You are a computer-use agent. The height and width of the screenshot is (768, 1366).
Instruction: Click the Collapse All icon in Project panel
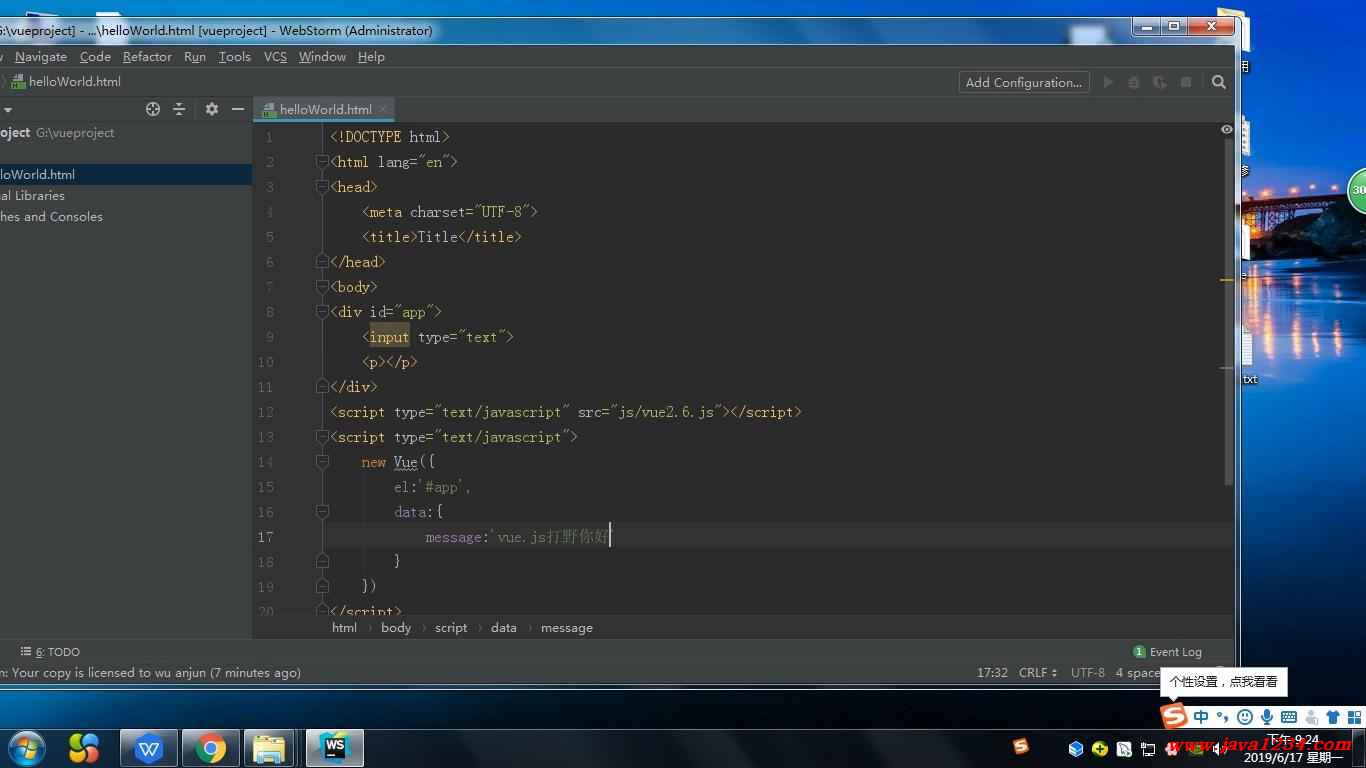point(179,109)
